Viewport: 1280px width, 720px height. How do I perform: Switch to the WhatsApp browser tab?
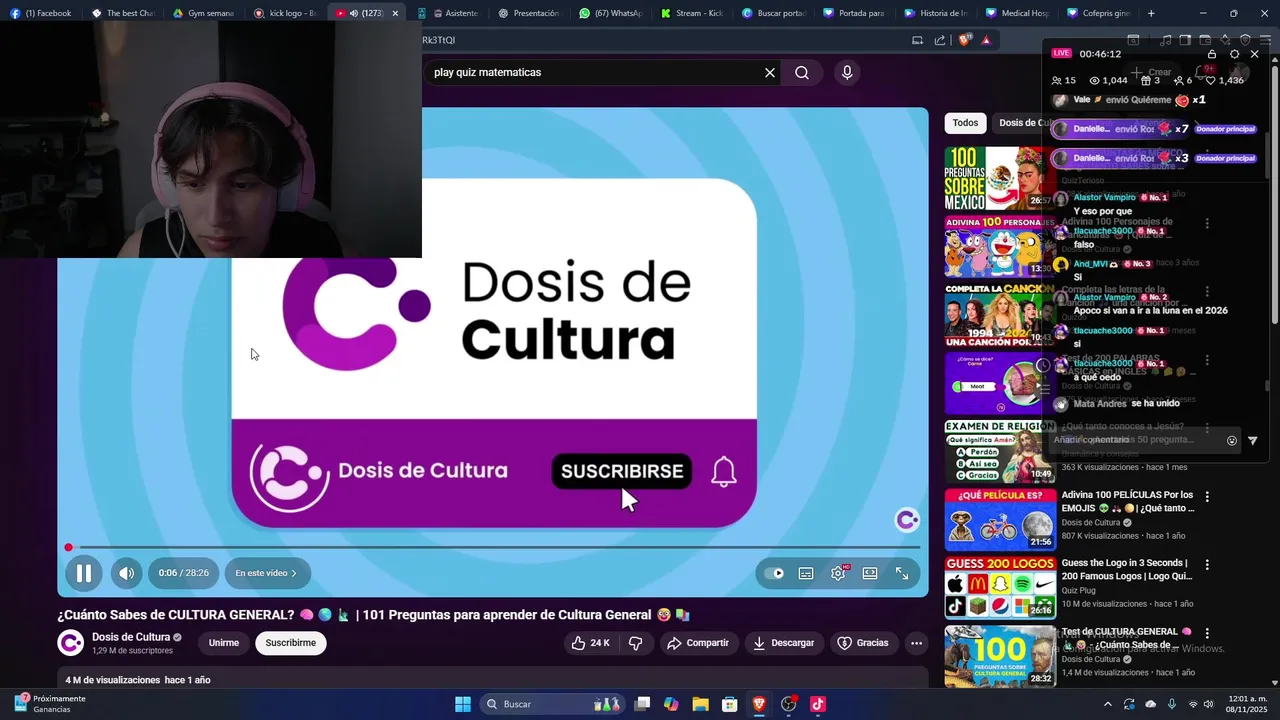(x=610, y=13)
